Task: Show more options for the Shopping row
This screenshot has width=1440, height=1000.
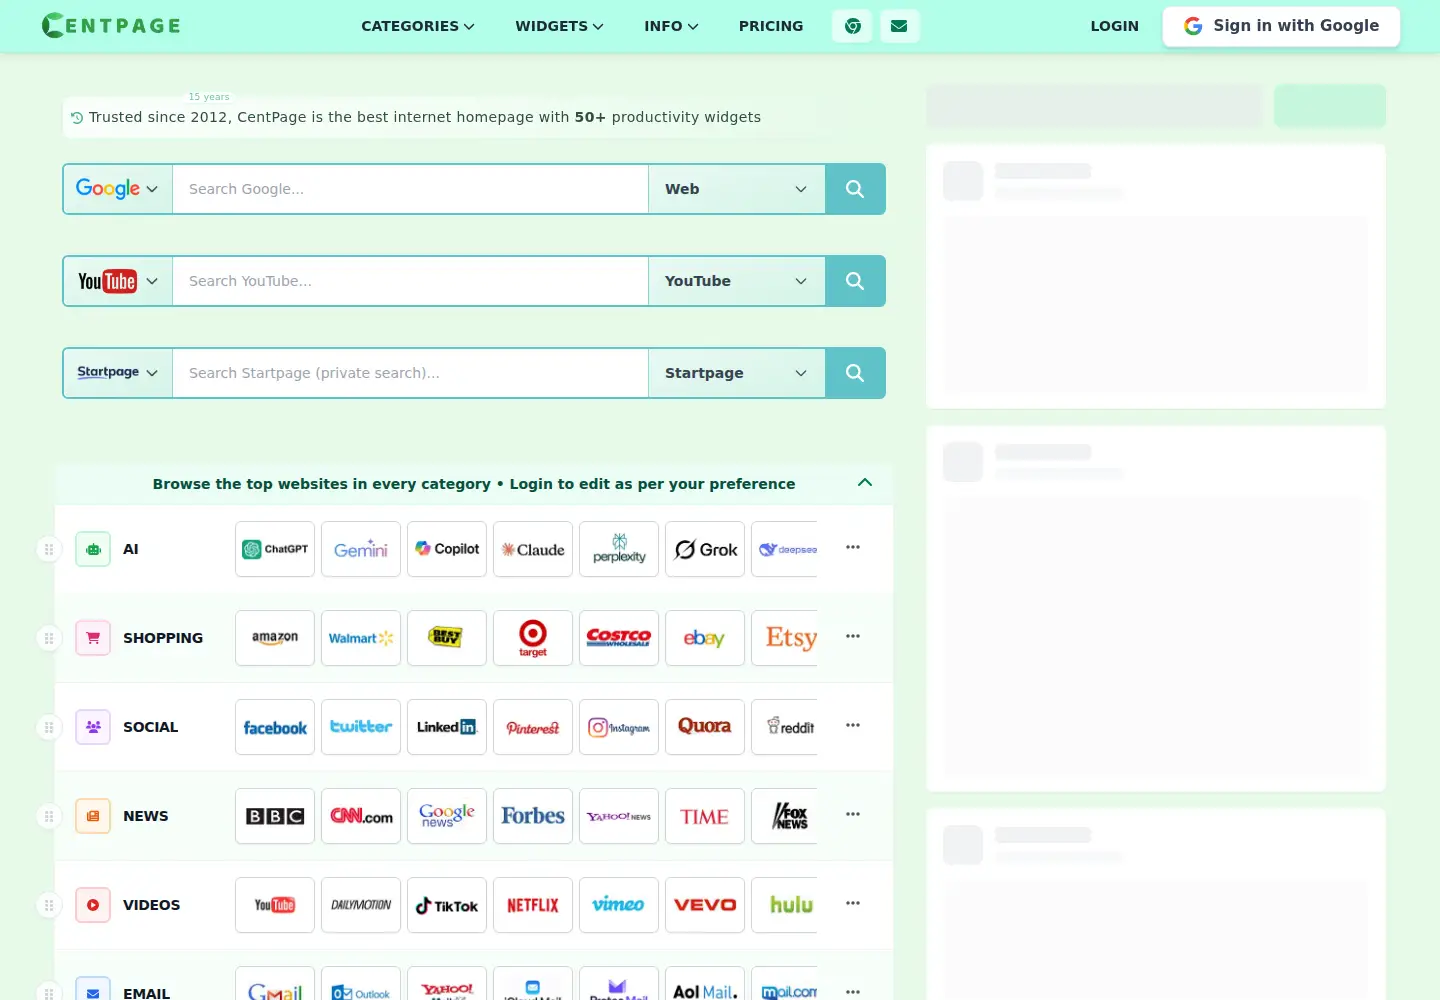Action: click(x=853, y=636)
